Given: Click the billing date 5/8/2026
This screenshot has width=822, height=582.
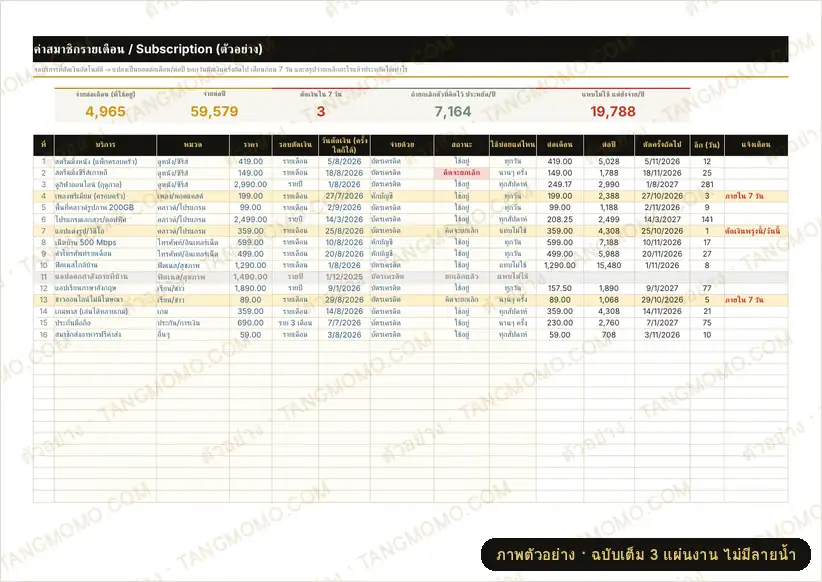Looking at the screenshot, I should [344, 161].
